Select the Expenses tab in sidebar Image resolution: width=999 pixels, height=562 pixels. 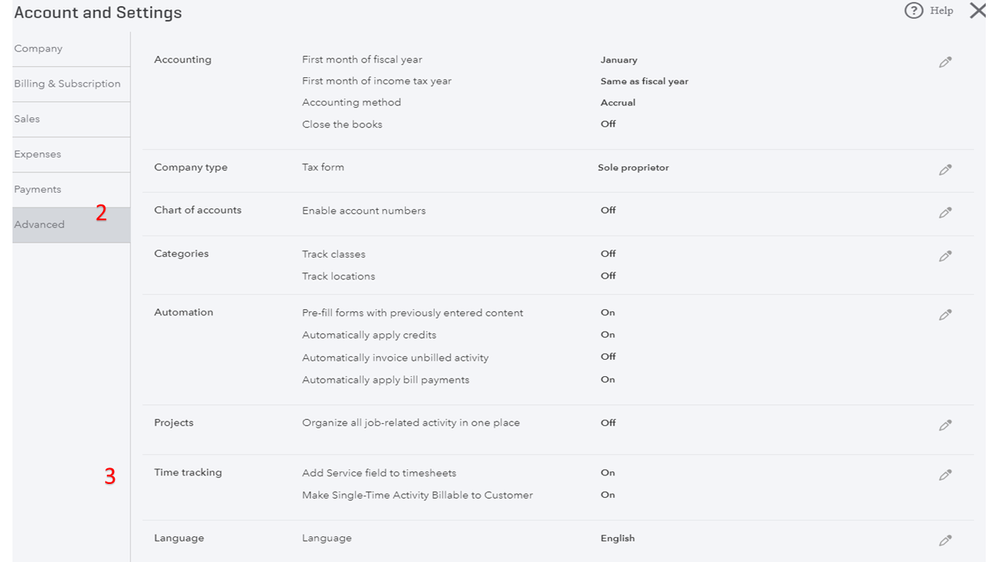38,154
